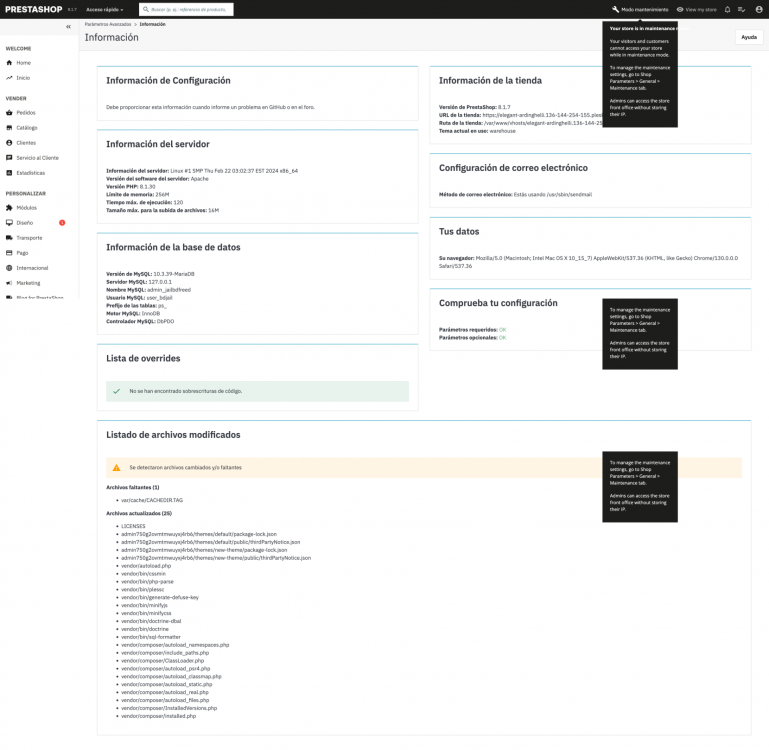Open the user profile avatar
The image size is (769, 750).
pyautogui.click(x=759, y=9)
